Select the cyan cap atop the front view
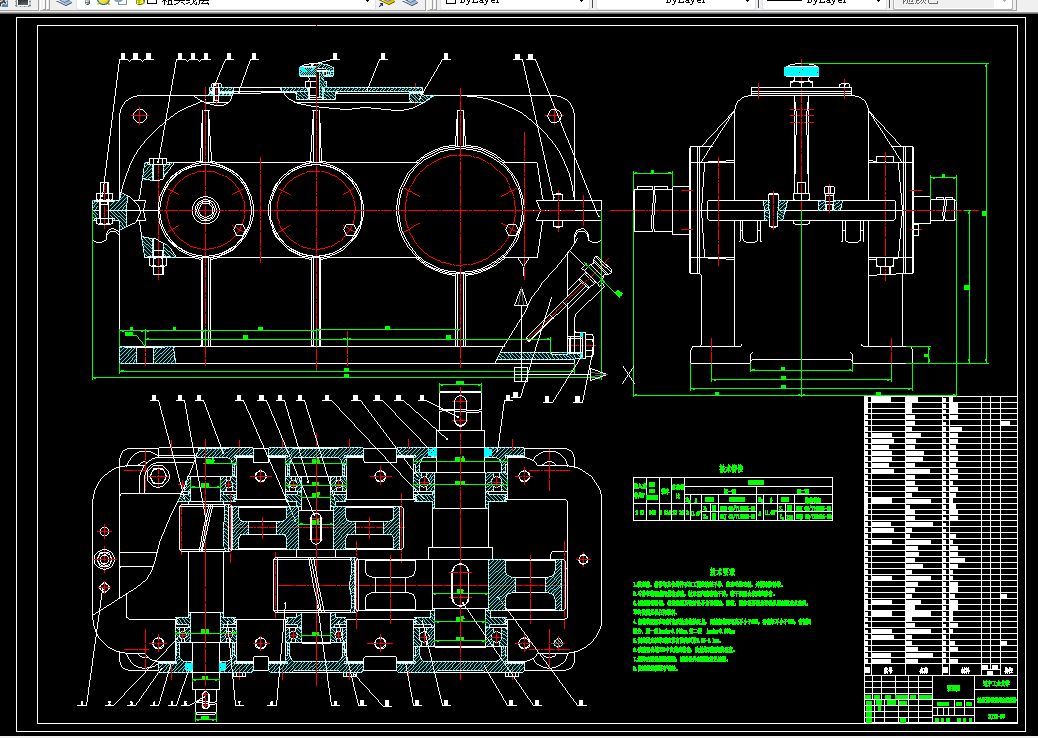 pos(317,69)
